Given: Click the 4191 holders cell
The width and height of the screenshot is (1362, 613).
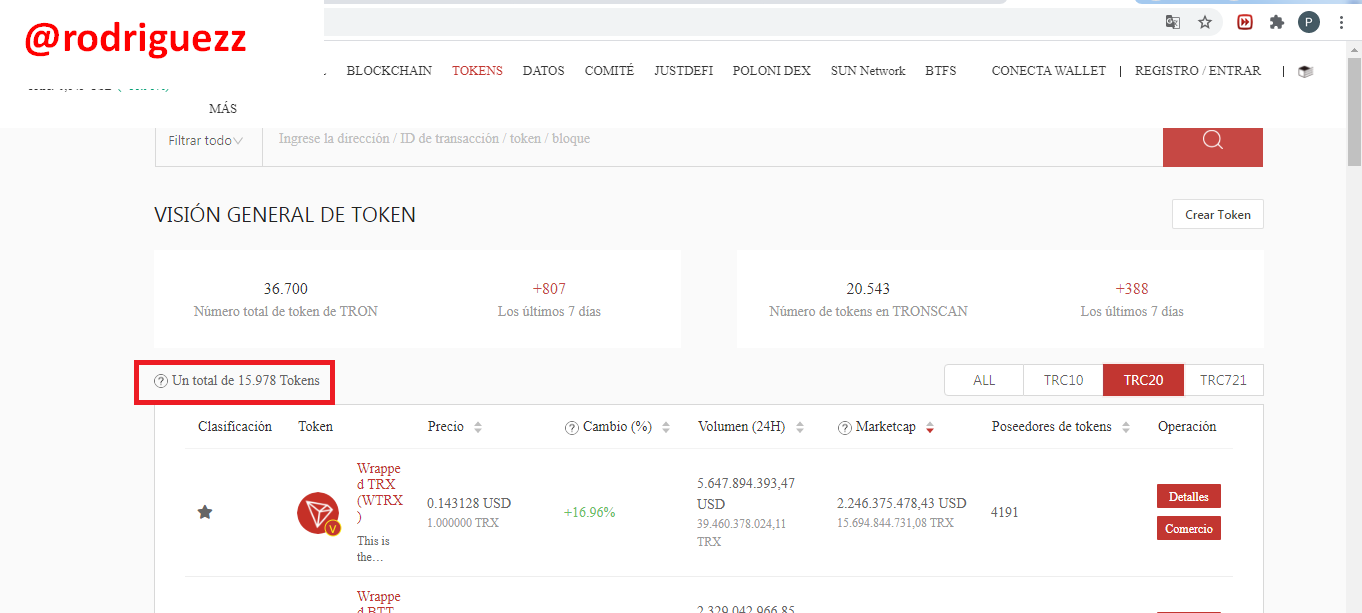Looking at the screenshot, I should pos(1005,513).
